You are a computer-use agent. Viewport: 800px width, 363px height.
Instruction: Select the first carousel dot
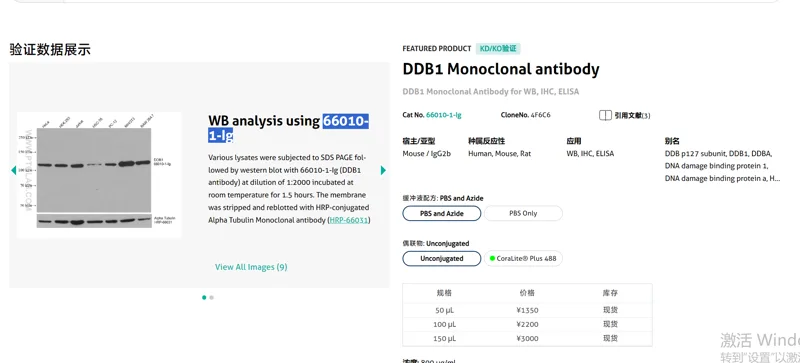204,297
